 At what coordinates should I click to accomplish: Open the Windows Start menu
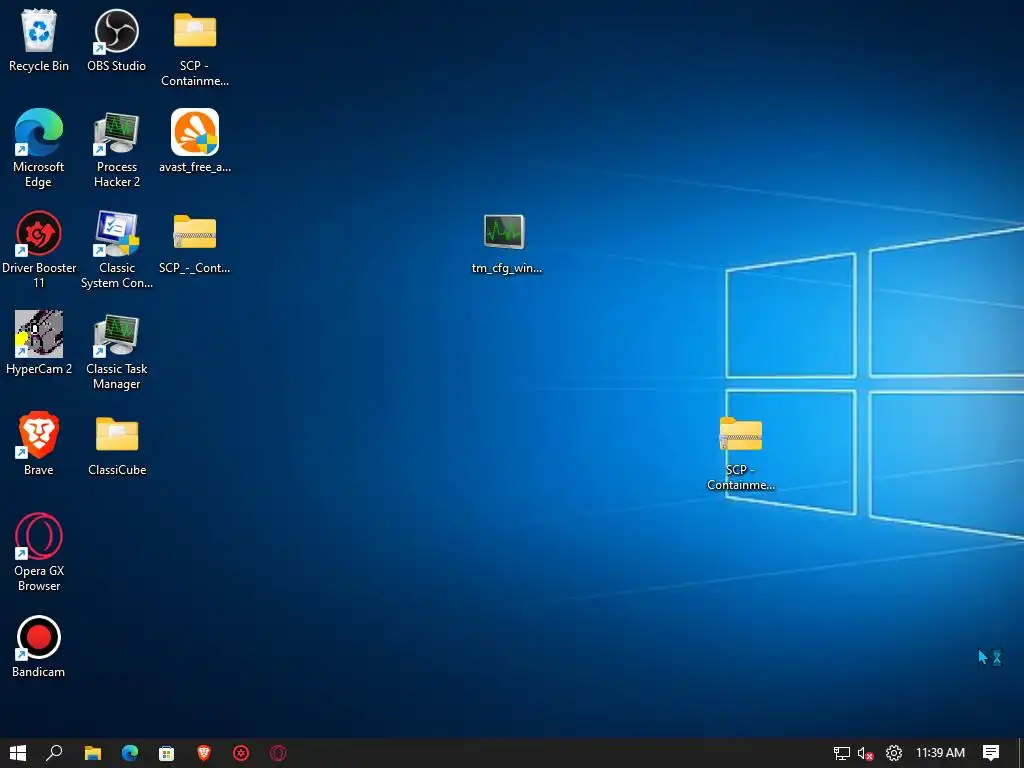(x=18, y=753)
